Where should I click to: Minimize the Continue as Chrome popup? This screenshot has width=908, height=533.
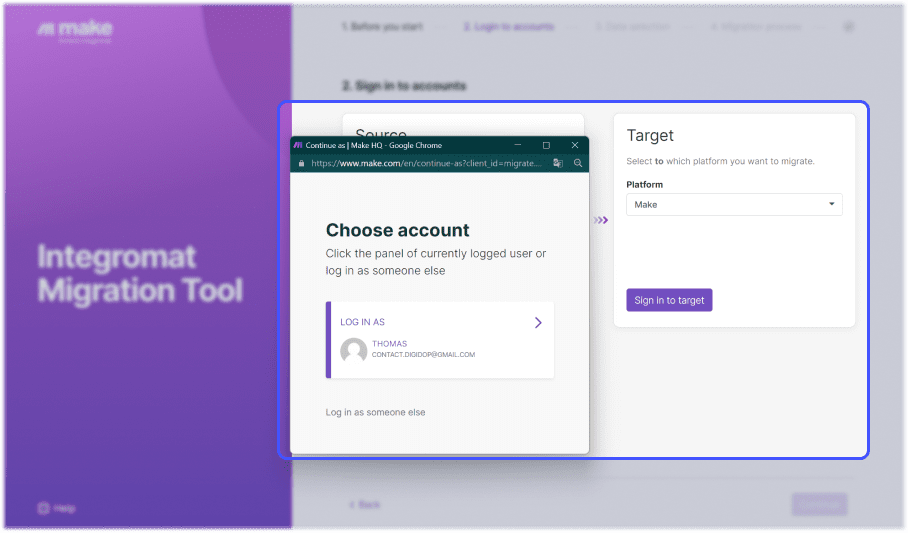tap(518, 145)
